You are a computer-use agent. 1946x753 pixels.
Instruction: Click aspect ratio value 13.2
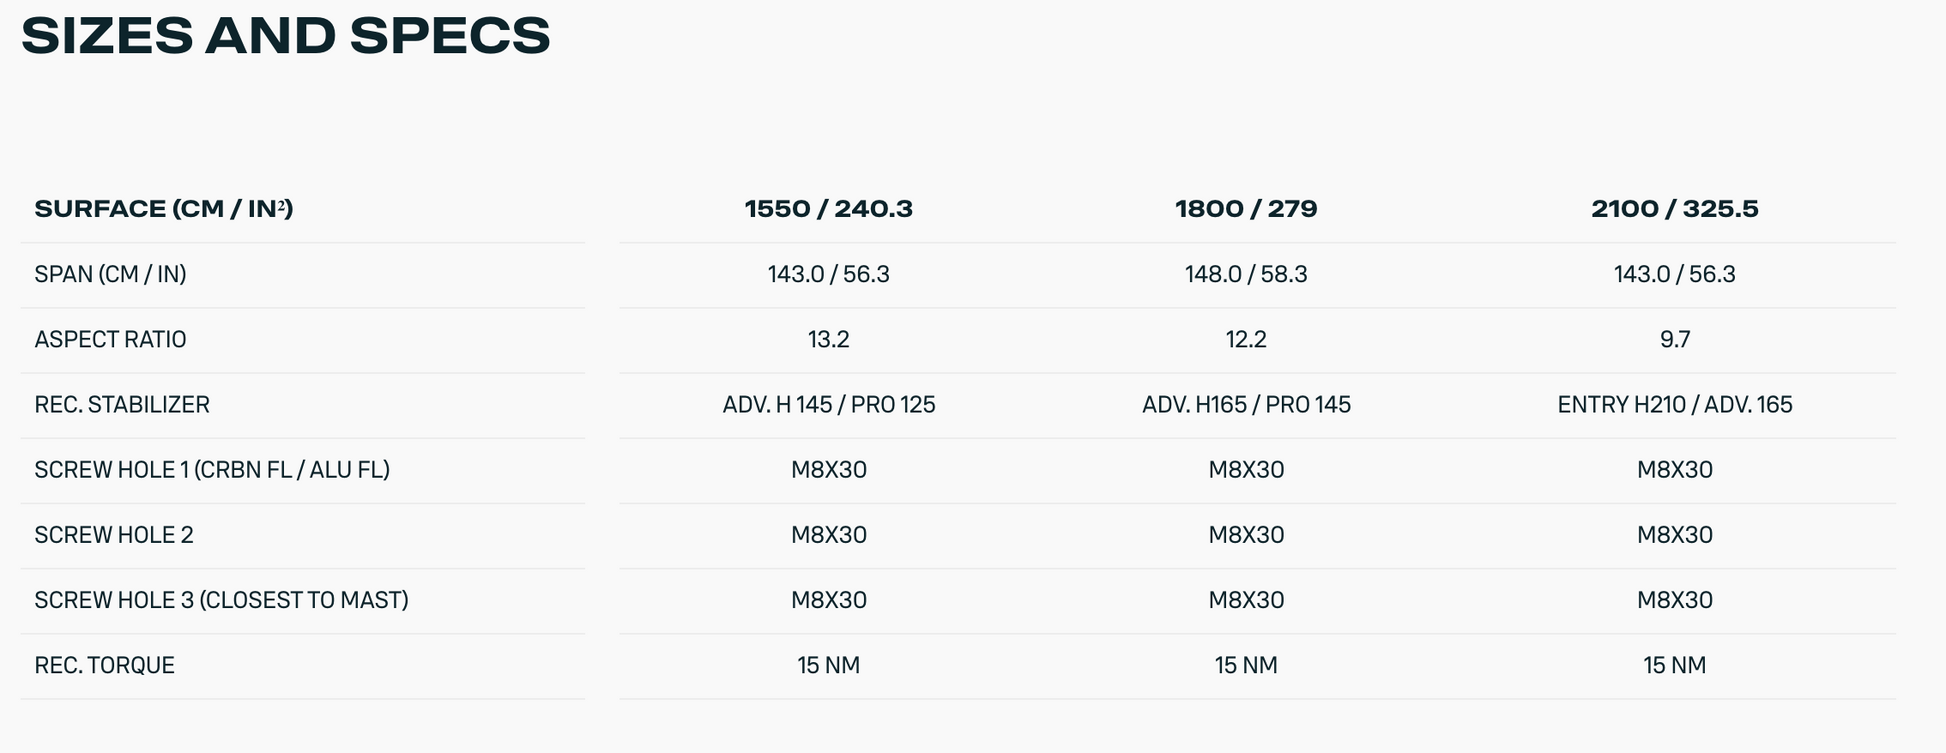[828, 340]
